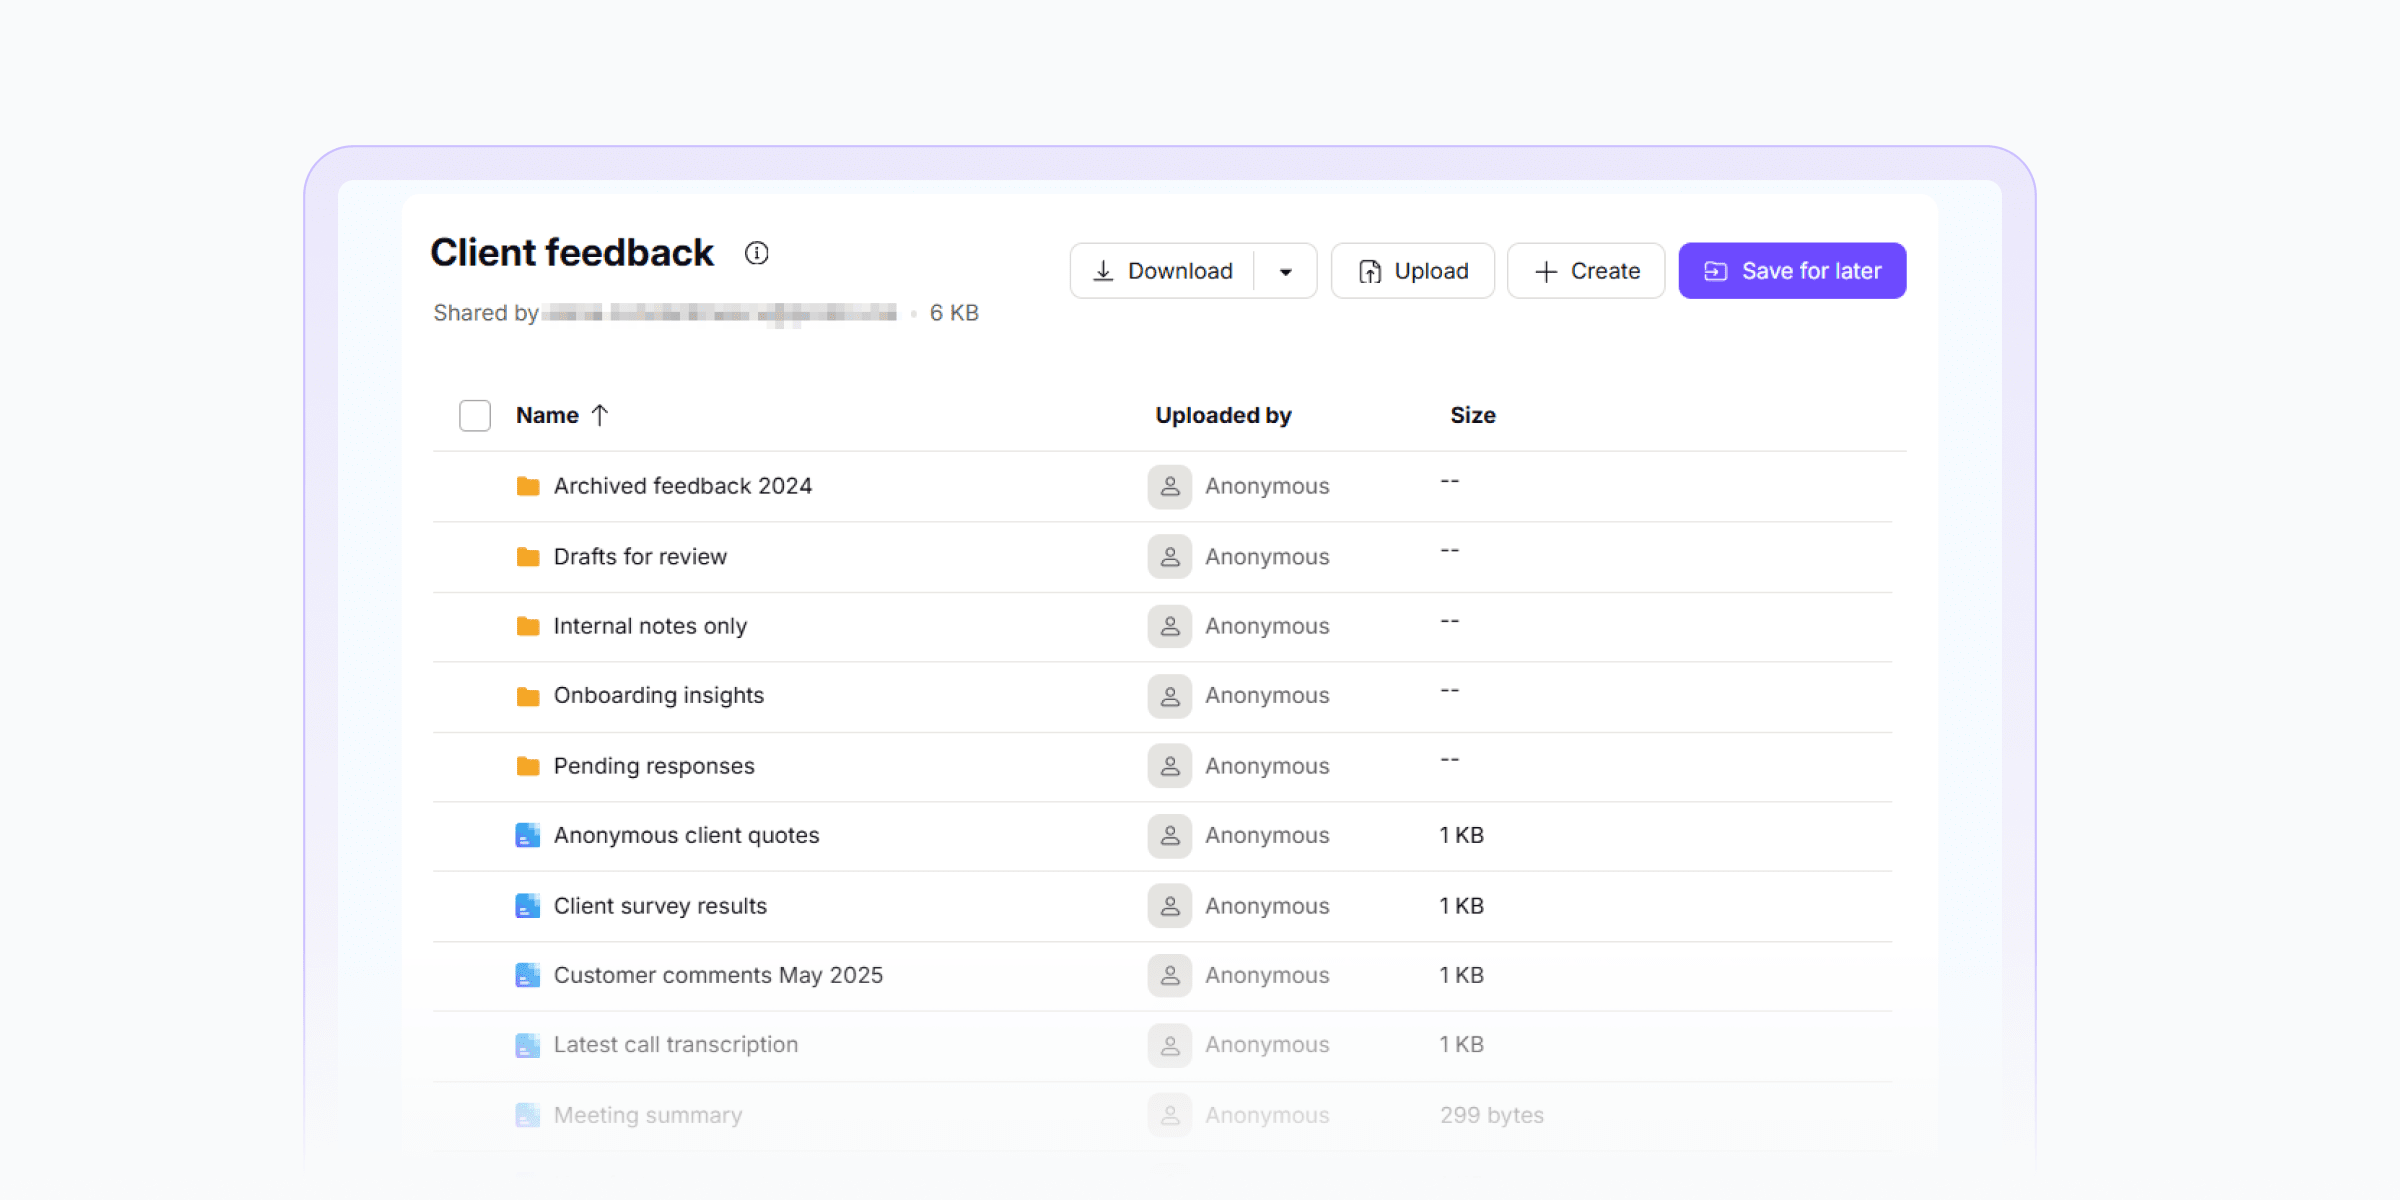Click the Archived feedback 2024 folder icon

(x=528, y=486)
